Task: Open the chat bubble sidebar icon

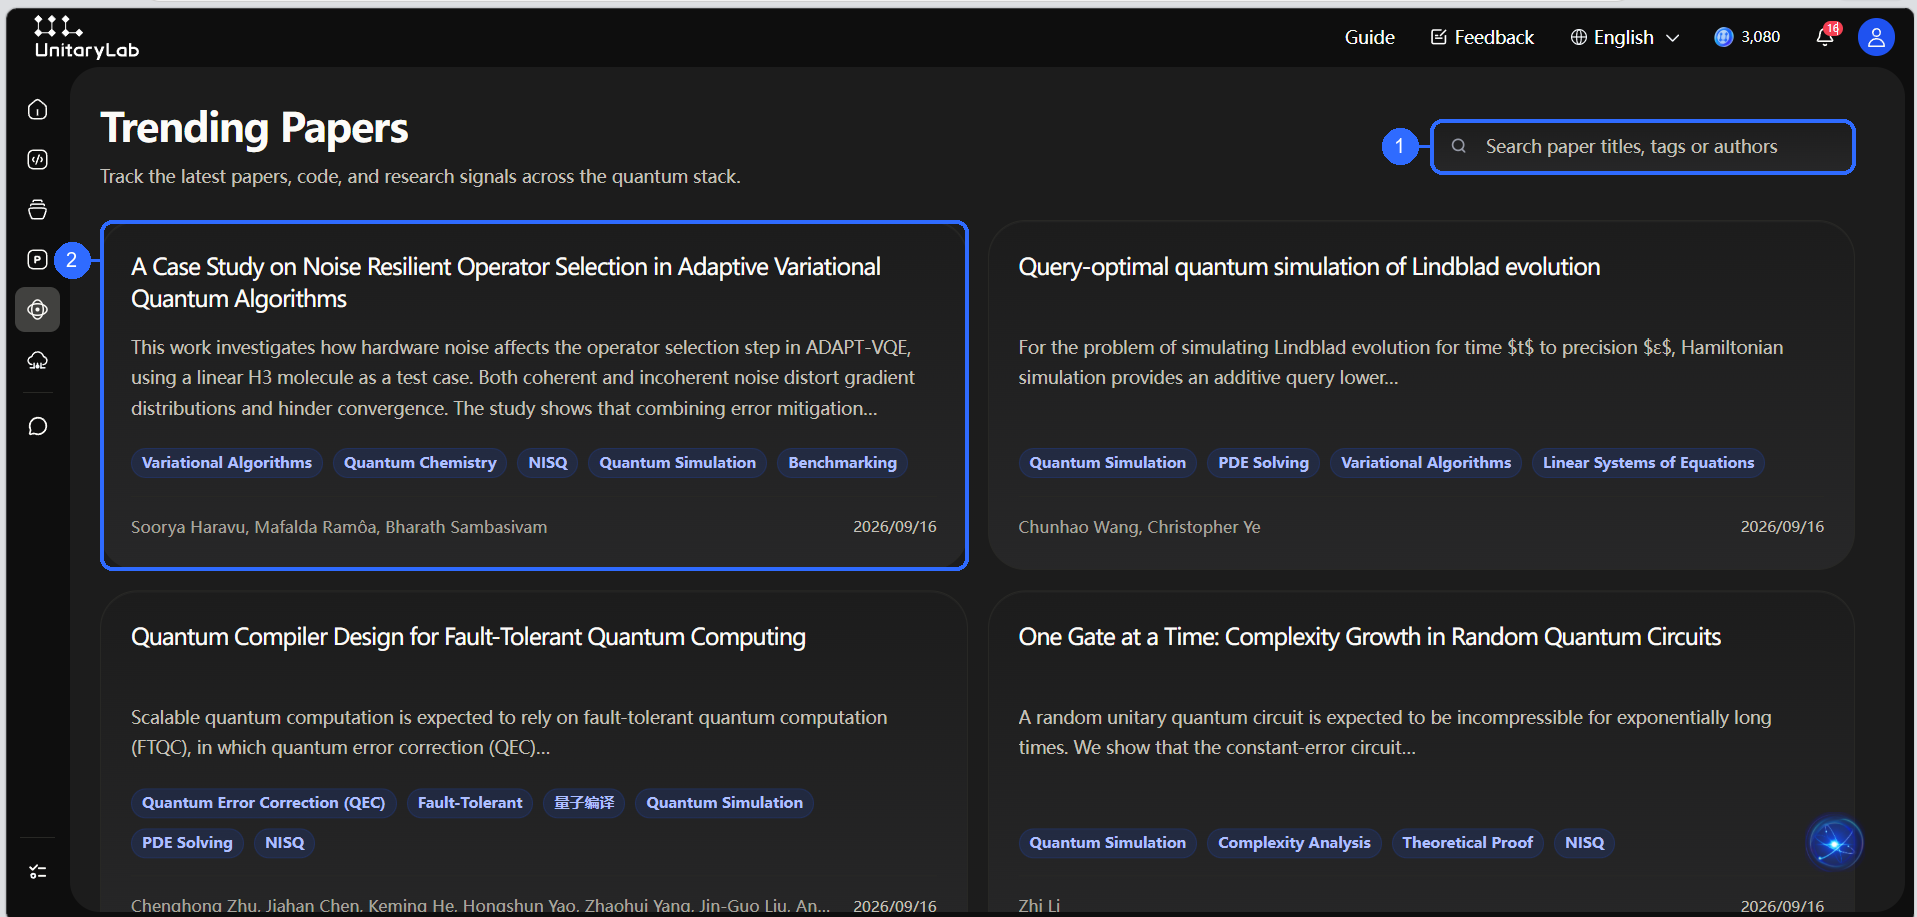Action: pyautogui.click(x=37, y=426)
